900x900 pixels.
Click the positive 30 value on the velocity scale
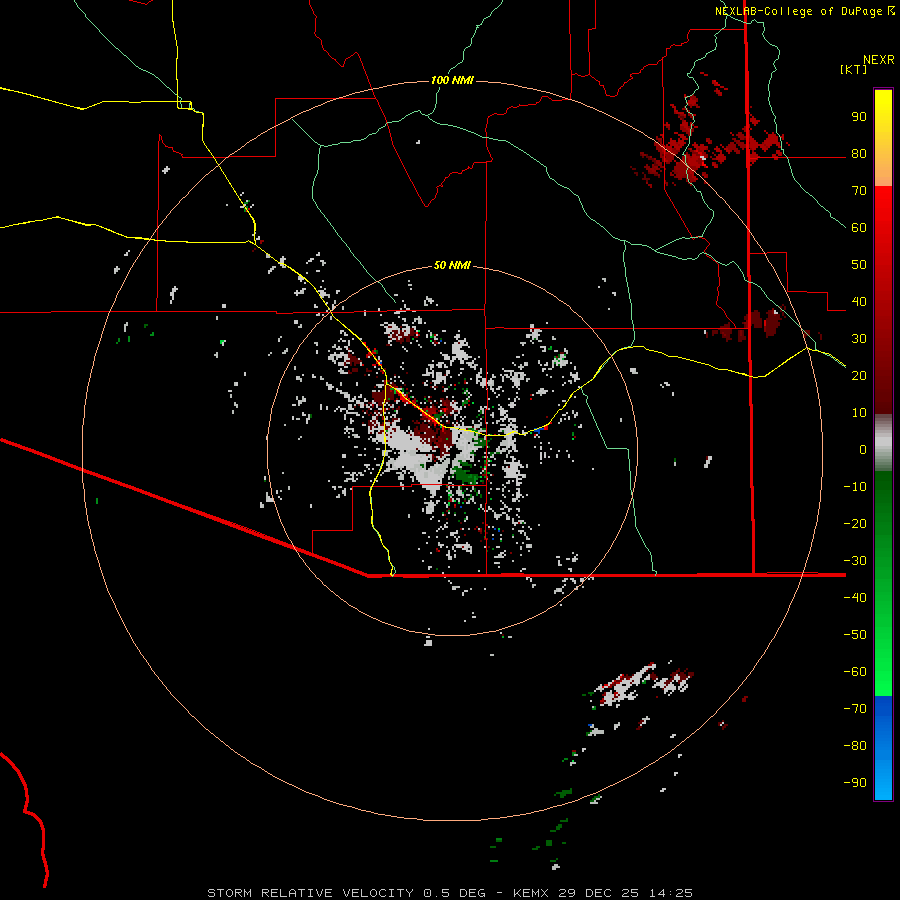(x=859, y=339)
